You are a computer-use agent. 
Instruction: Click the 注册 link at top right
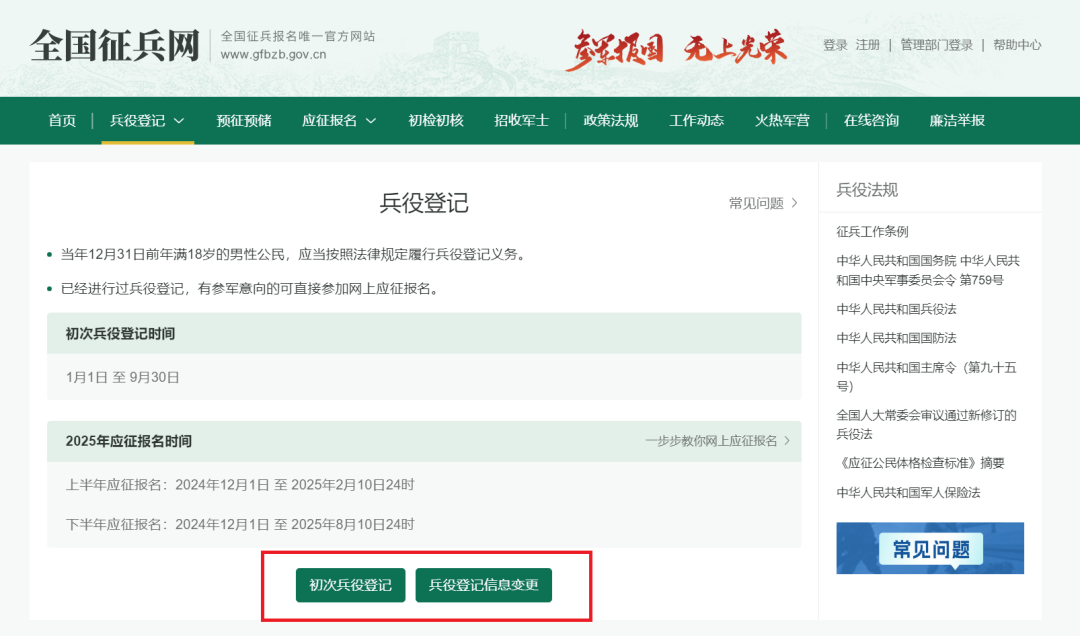pos(868,45)
